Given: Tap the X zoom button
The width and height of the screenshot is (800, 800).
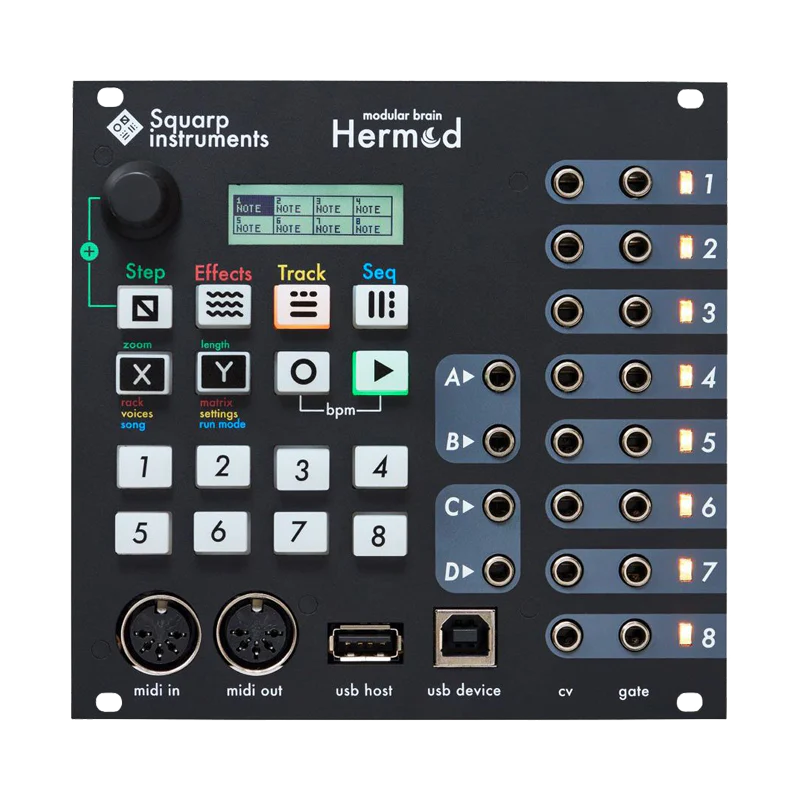Looking at the screenshot, I should [142, 373].
